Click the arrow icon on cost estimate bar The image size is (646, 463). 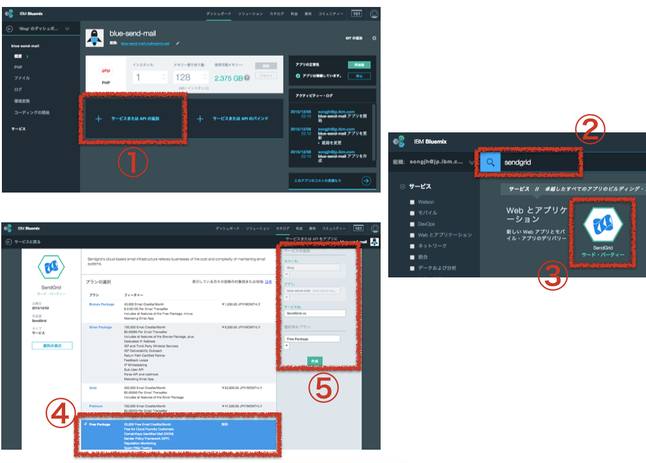[x=366, y=180]
